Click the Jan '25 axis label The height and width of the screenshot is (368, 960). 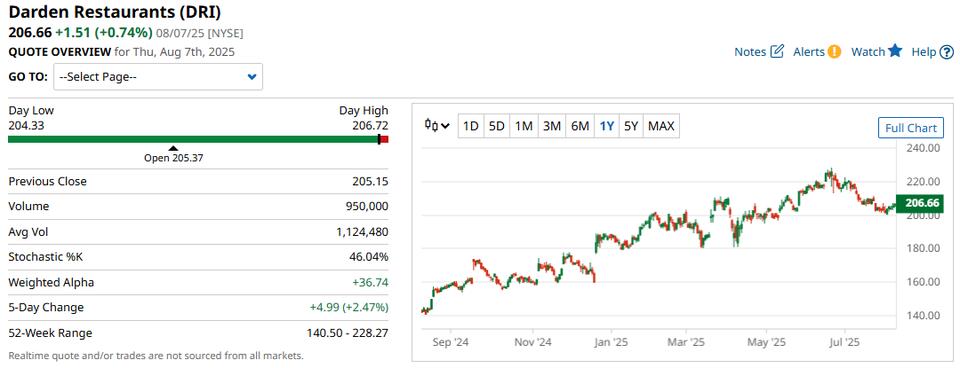tap(611, 343)
